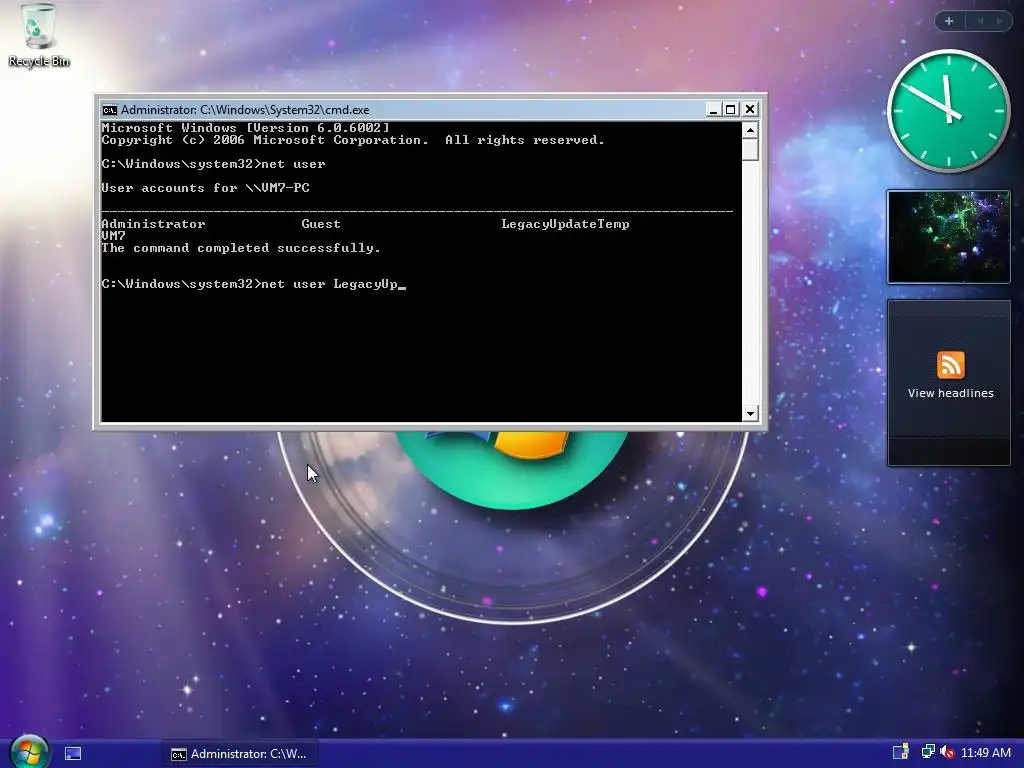This screenshot has width=1024, height=768.
Task: Click 'The command completed successfully.' line
Action: 241,248
